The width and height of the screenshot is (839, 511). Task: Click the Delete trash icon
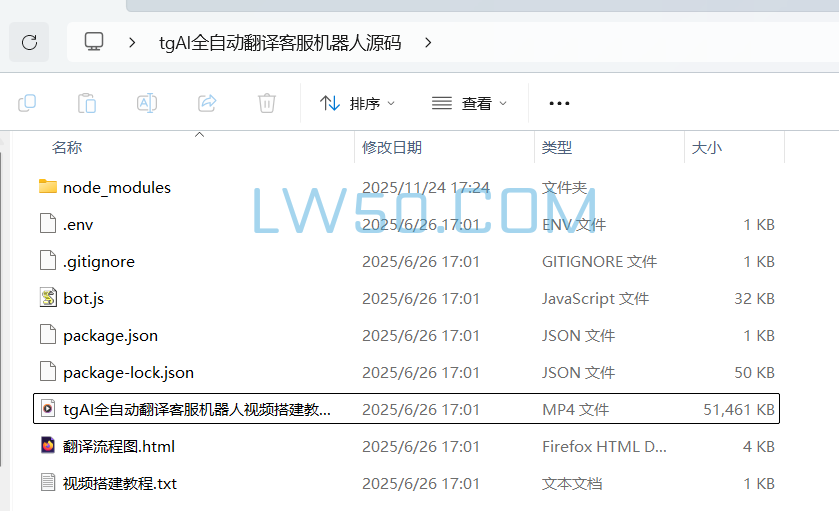266,103
